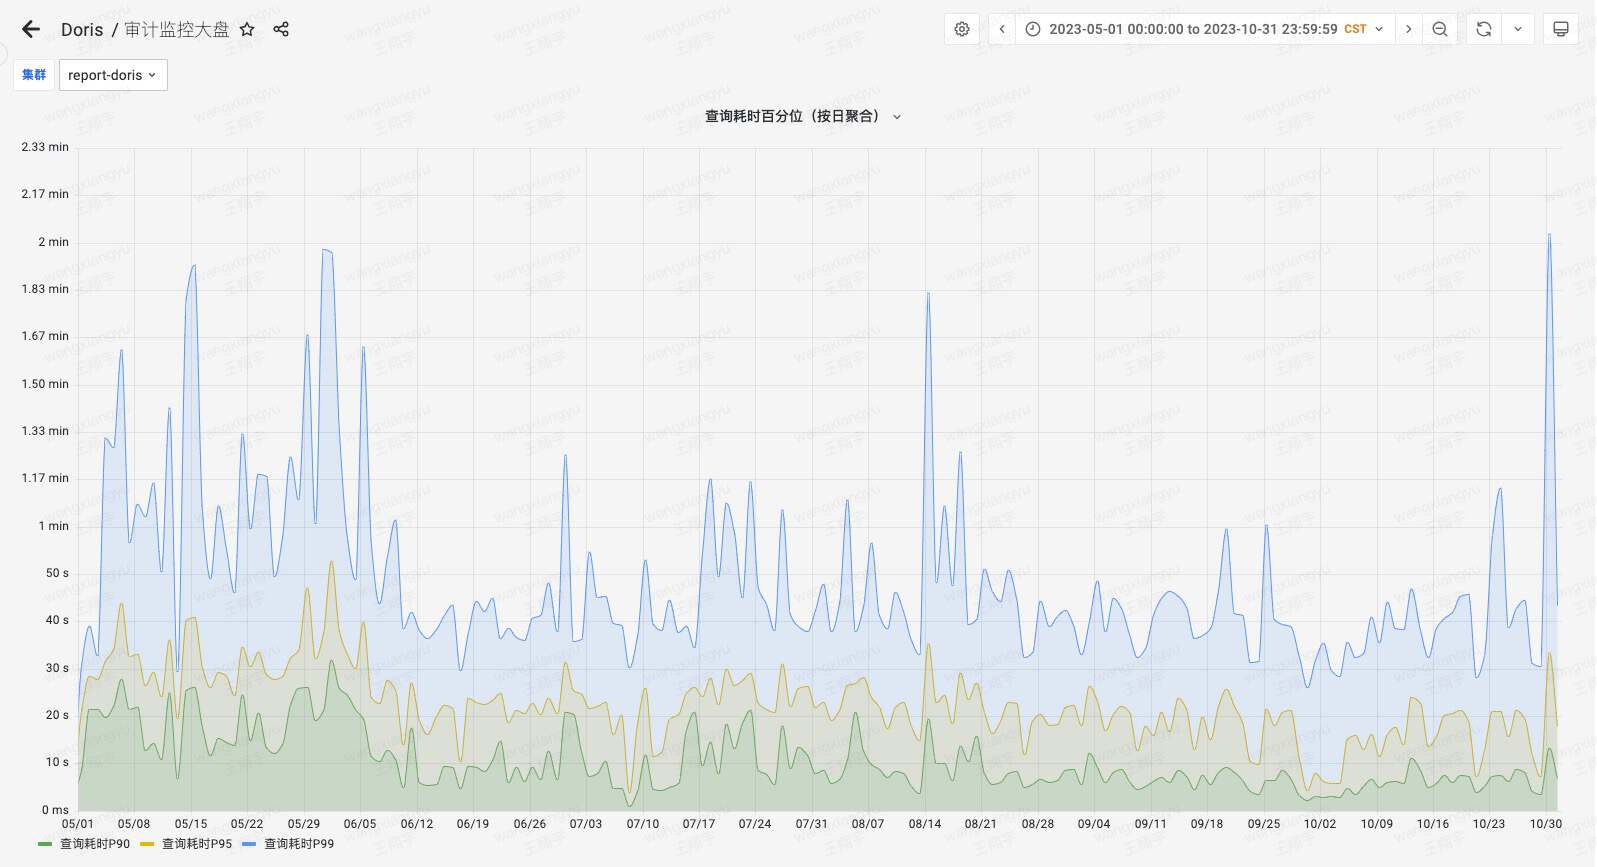Click the 2.33 min y-axis label
The width and height of the screenshot is (1597, 867).
(x=45, y=147)
